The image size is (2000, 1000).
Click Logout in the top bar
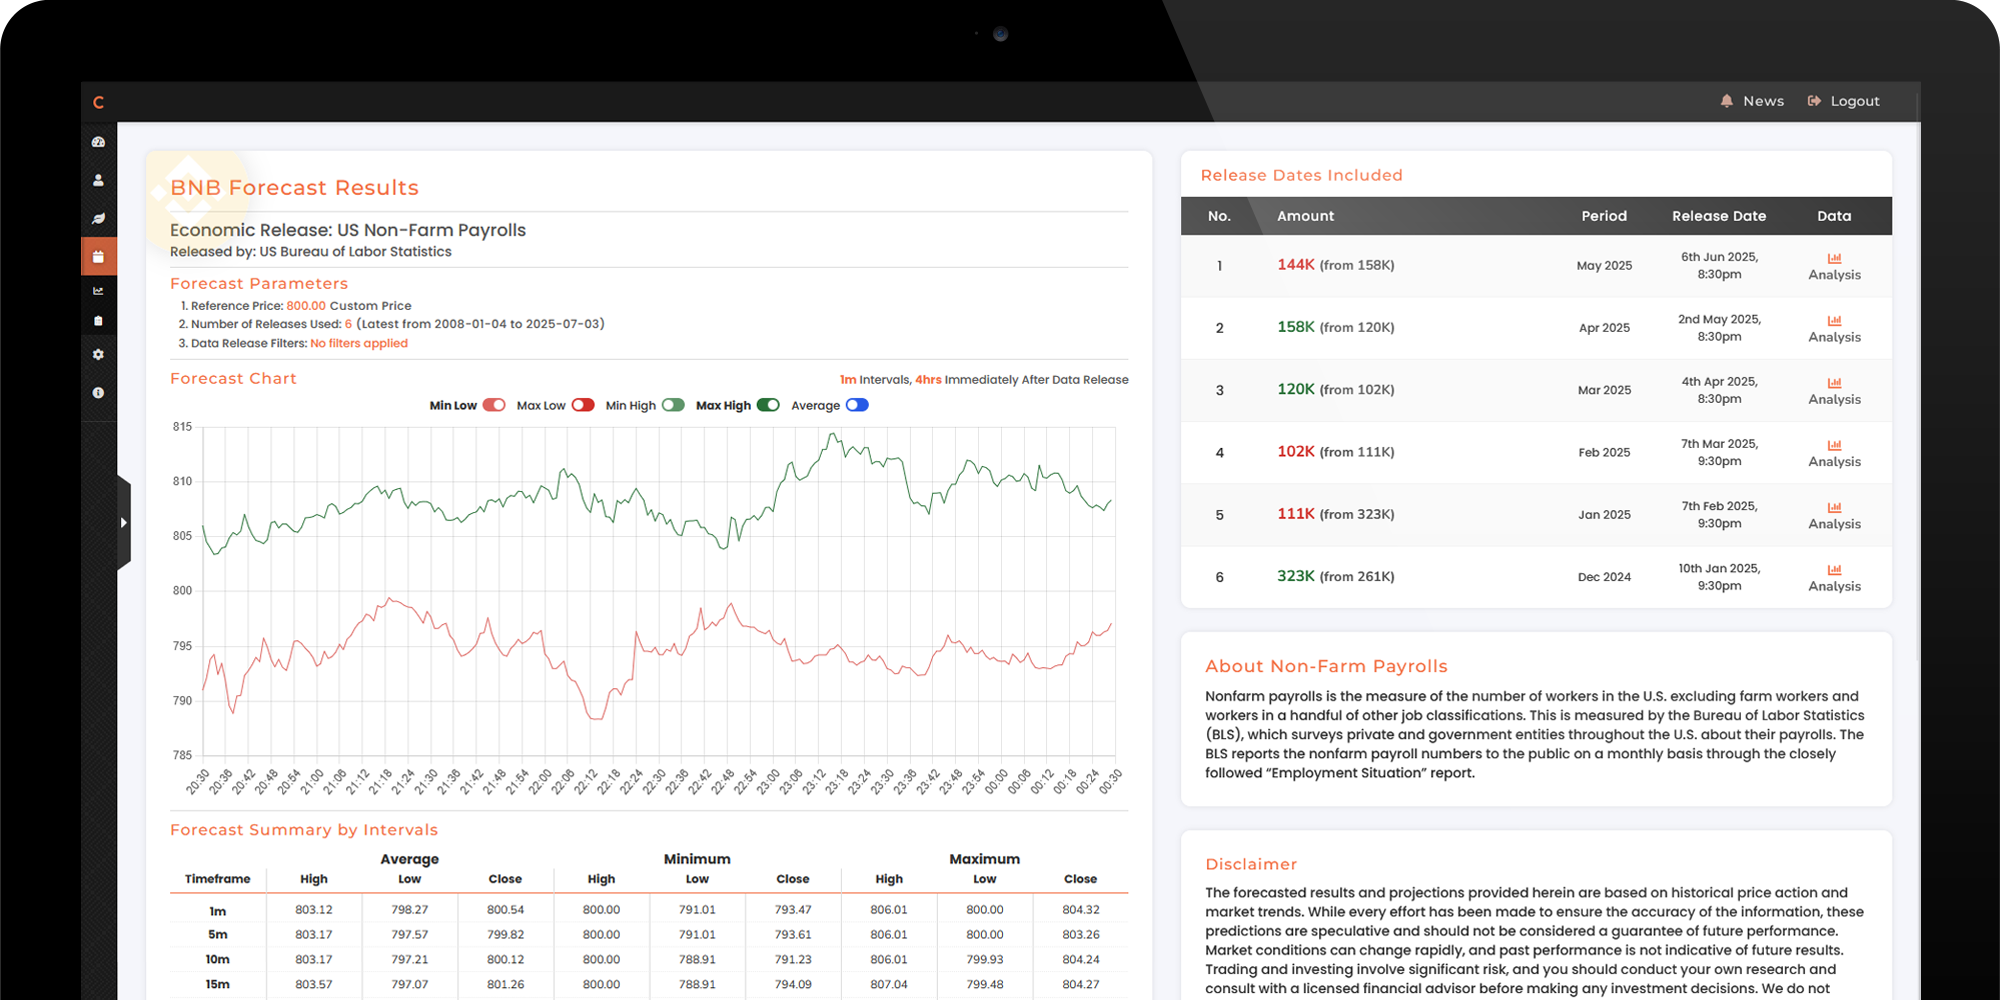pyautogui.click(x=1843, y=101)
